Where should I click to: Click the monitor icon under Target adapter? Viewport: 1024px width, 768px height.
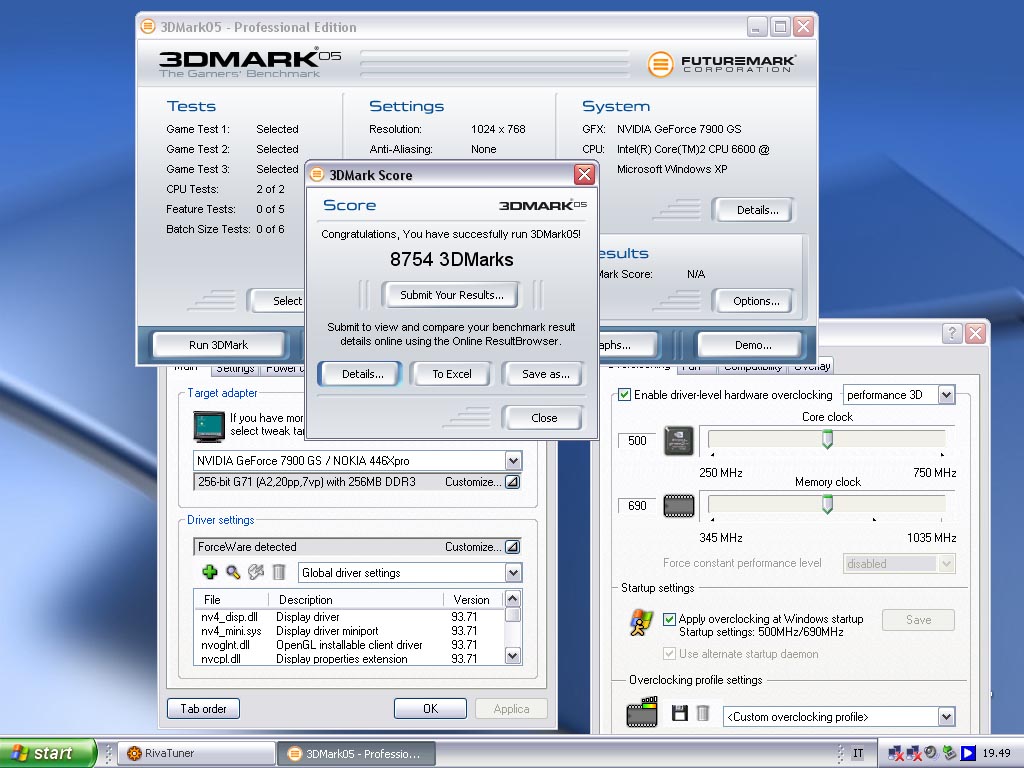[x=209, y=425]
